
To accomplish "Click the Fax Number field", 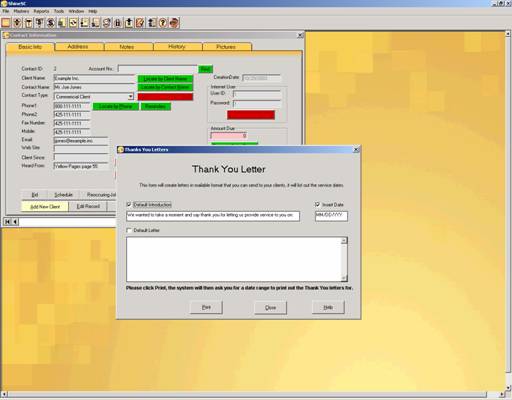I will click(x=72, y=123).
